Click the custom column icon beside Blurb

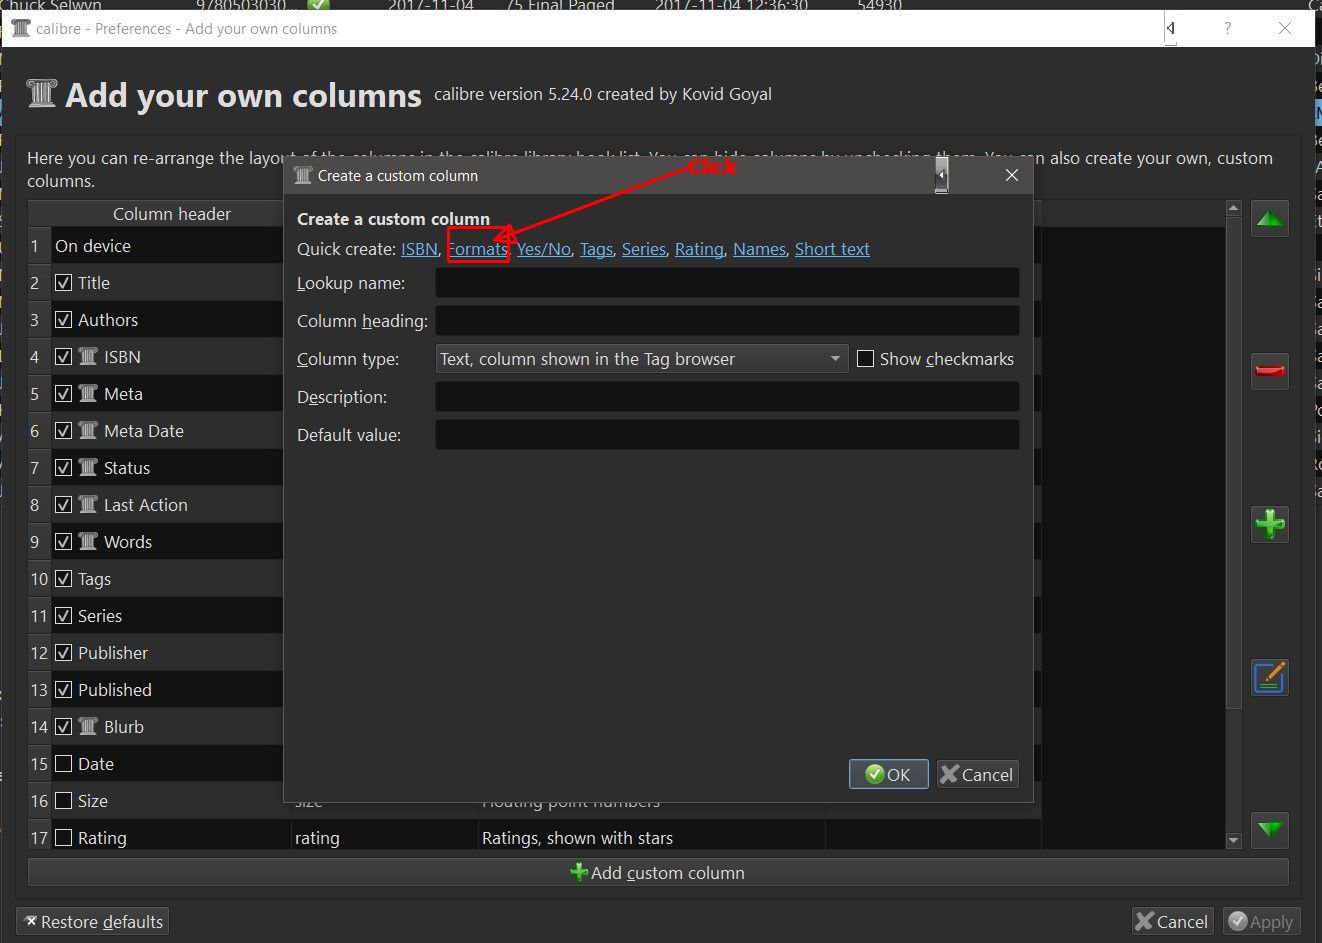pyautogui.click(x=88, y=727)
